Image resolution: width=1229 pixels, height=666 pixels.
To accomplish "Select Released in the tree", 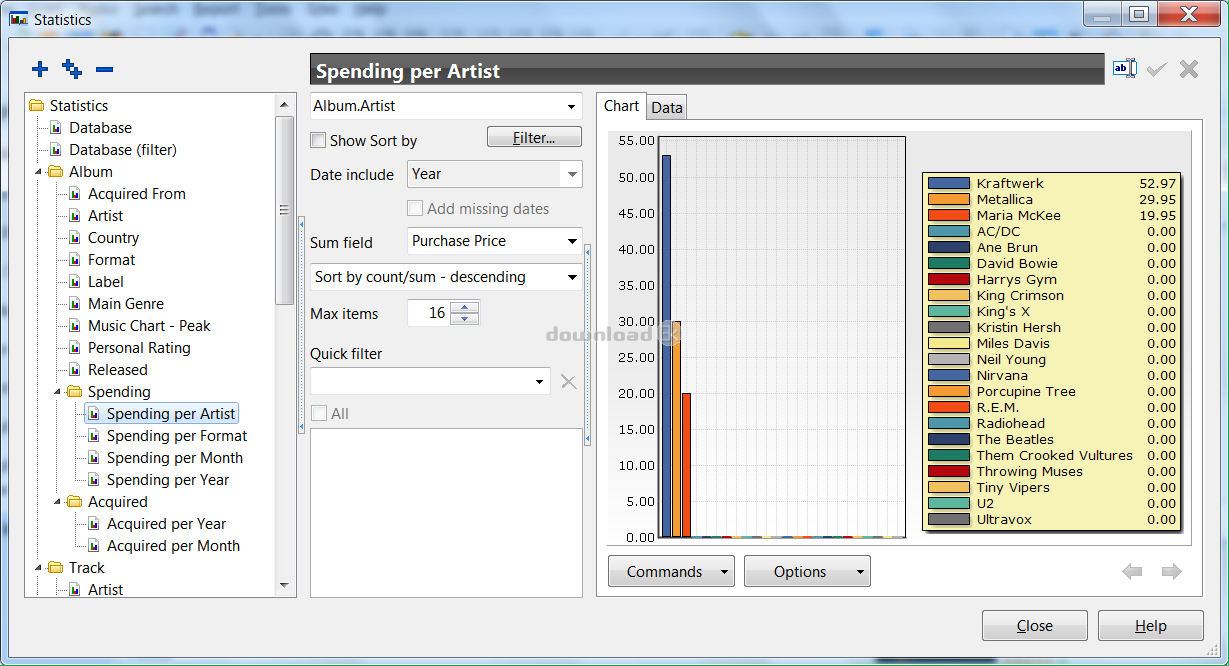I will tap(118, 370).
